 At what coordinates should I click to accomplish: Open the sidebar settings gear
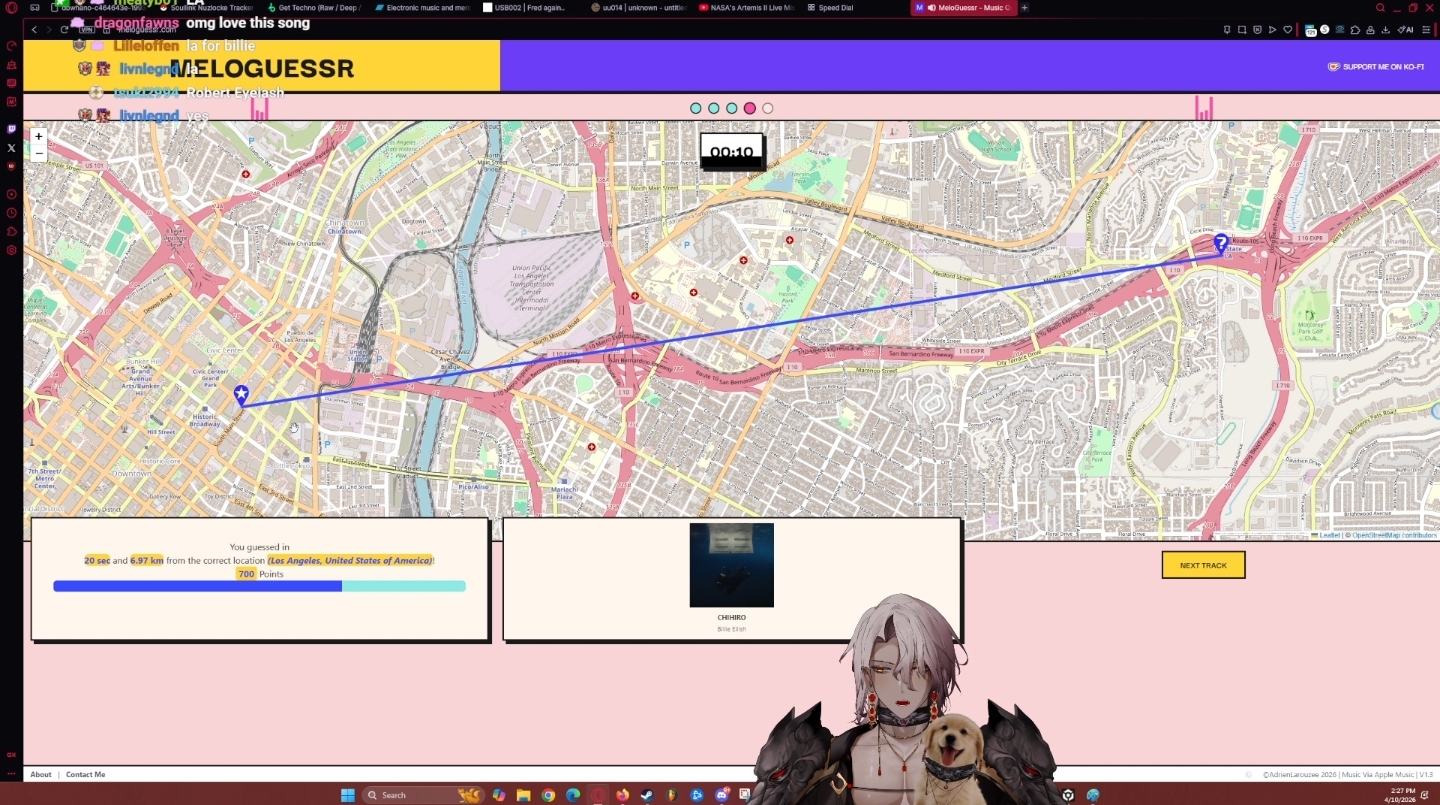point(11,250)
